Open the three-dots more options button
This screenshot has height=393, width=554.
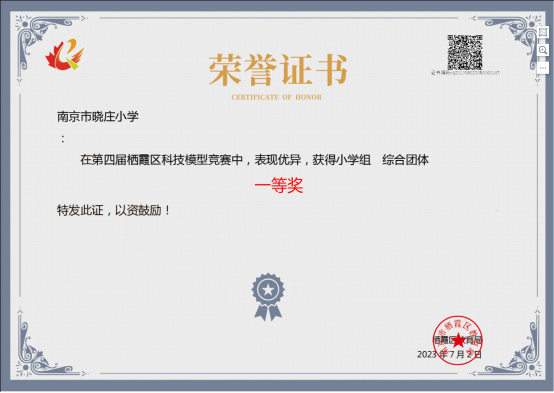pos(543,68)
